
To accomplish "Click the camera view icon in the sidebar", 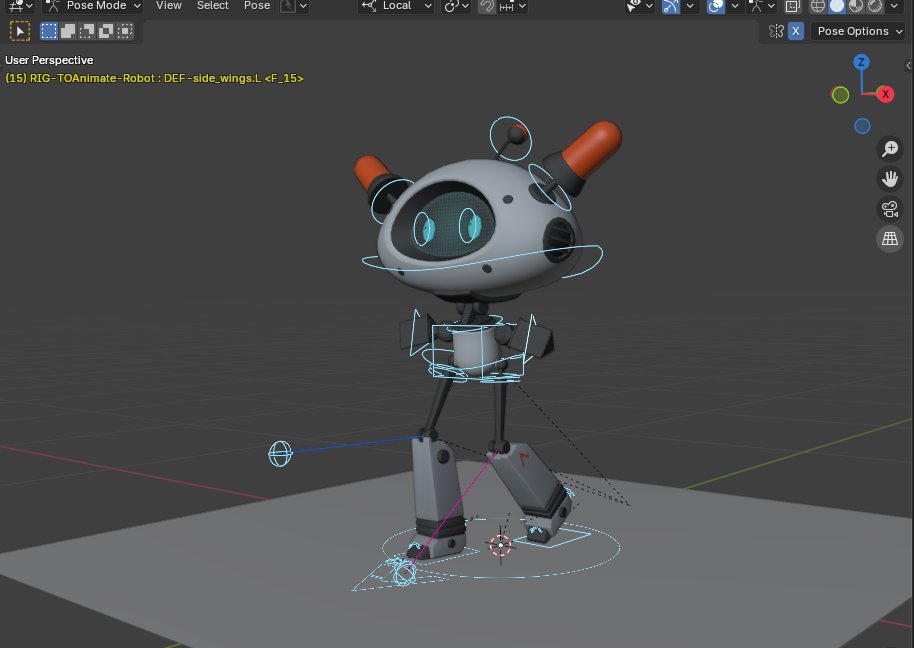I will 889,209.
